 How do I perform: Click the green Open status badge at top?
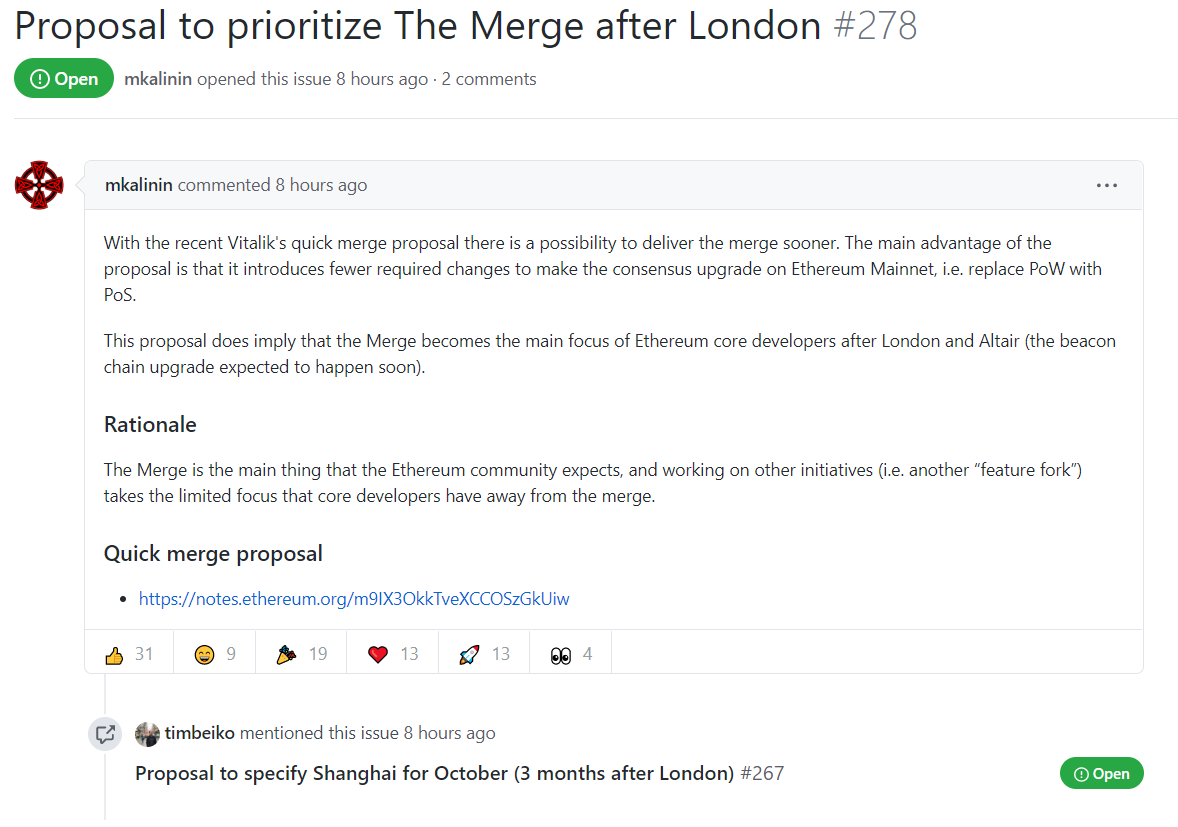point(64,78)
